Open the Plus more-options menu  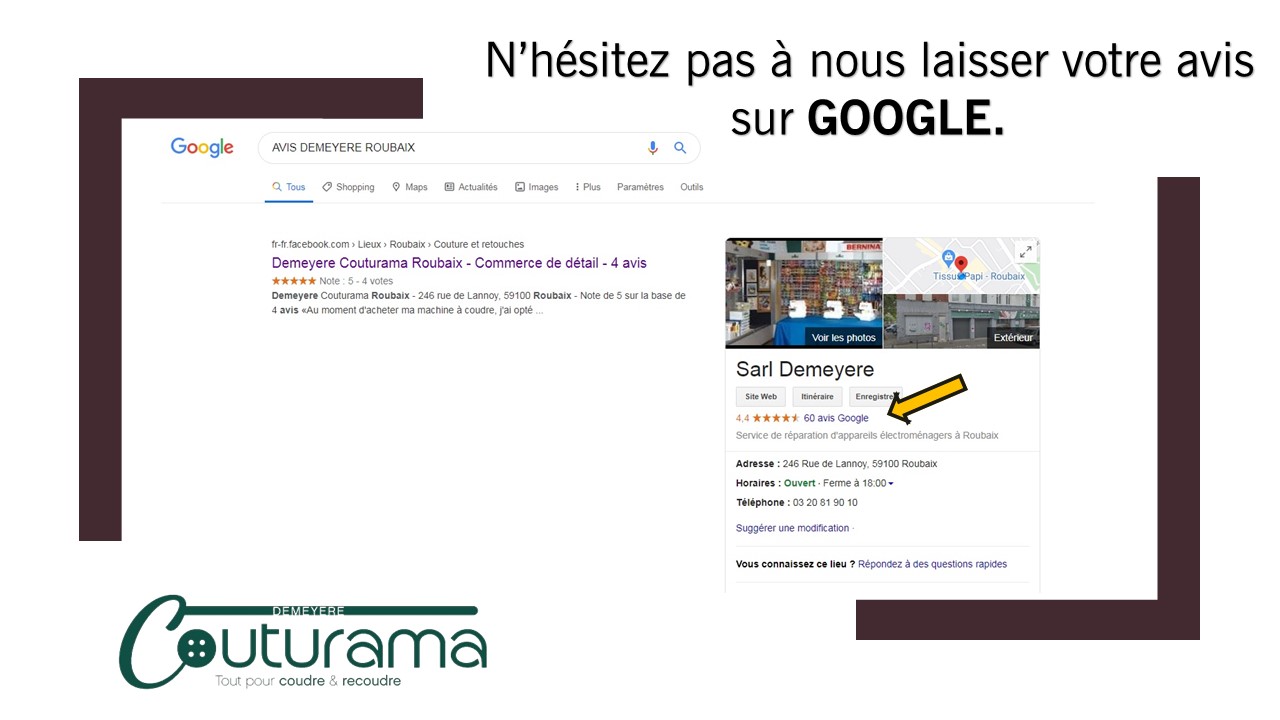[x=588, y=187]
